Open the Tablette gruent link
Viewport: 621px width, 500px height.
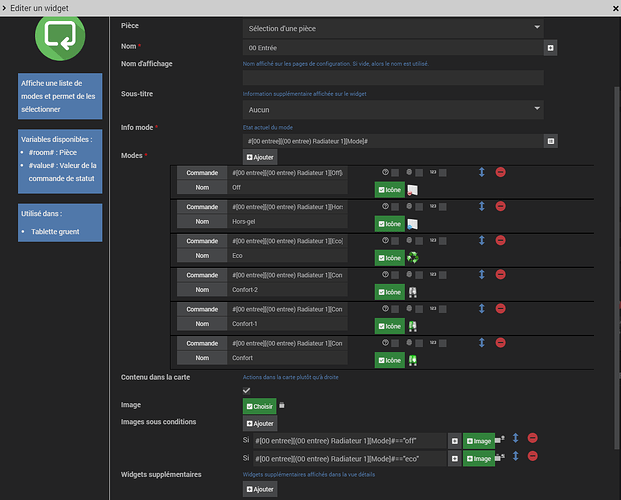55,231
